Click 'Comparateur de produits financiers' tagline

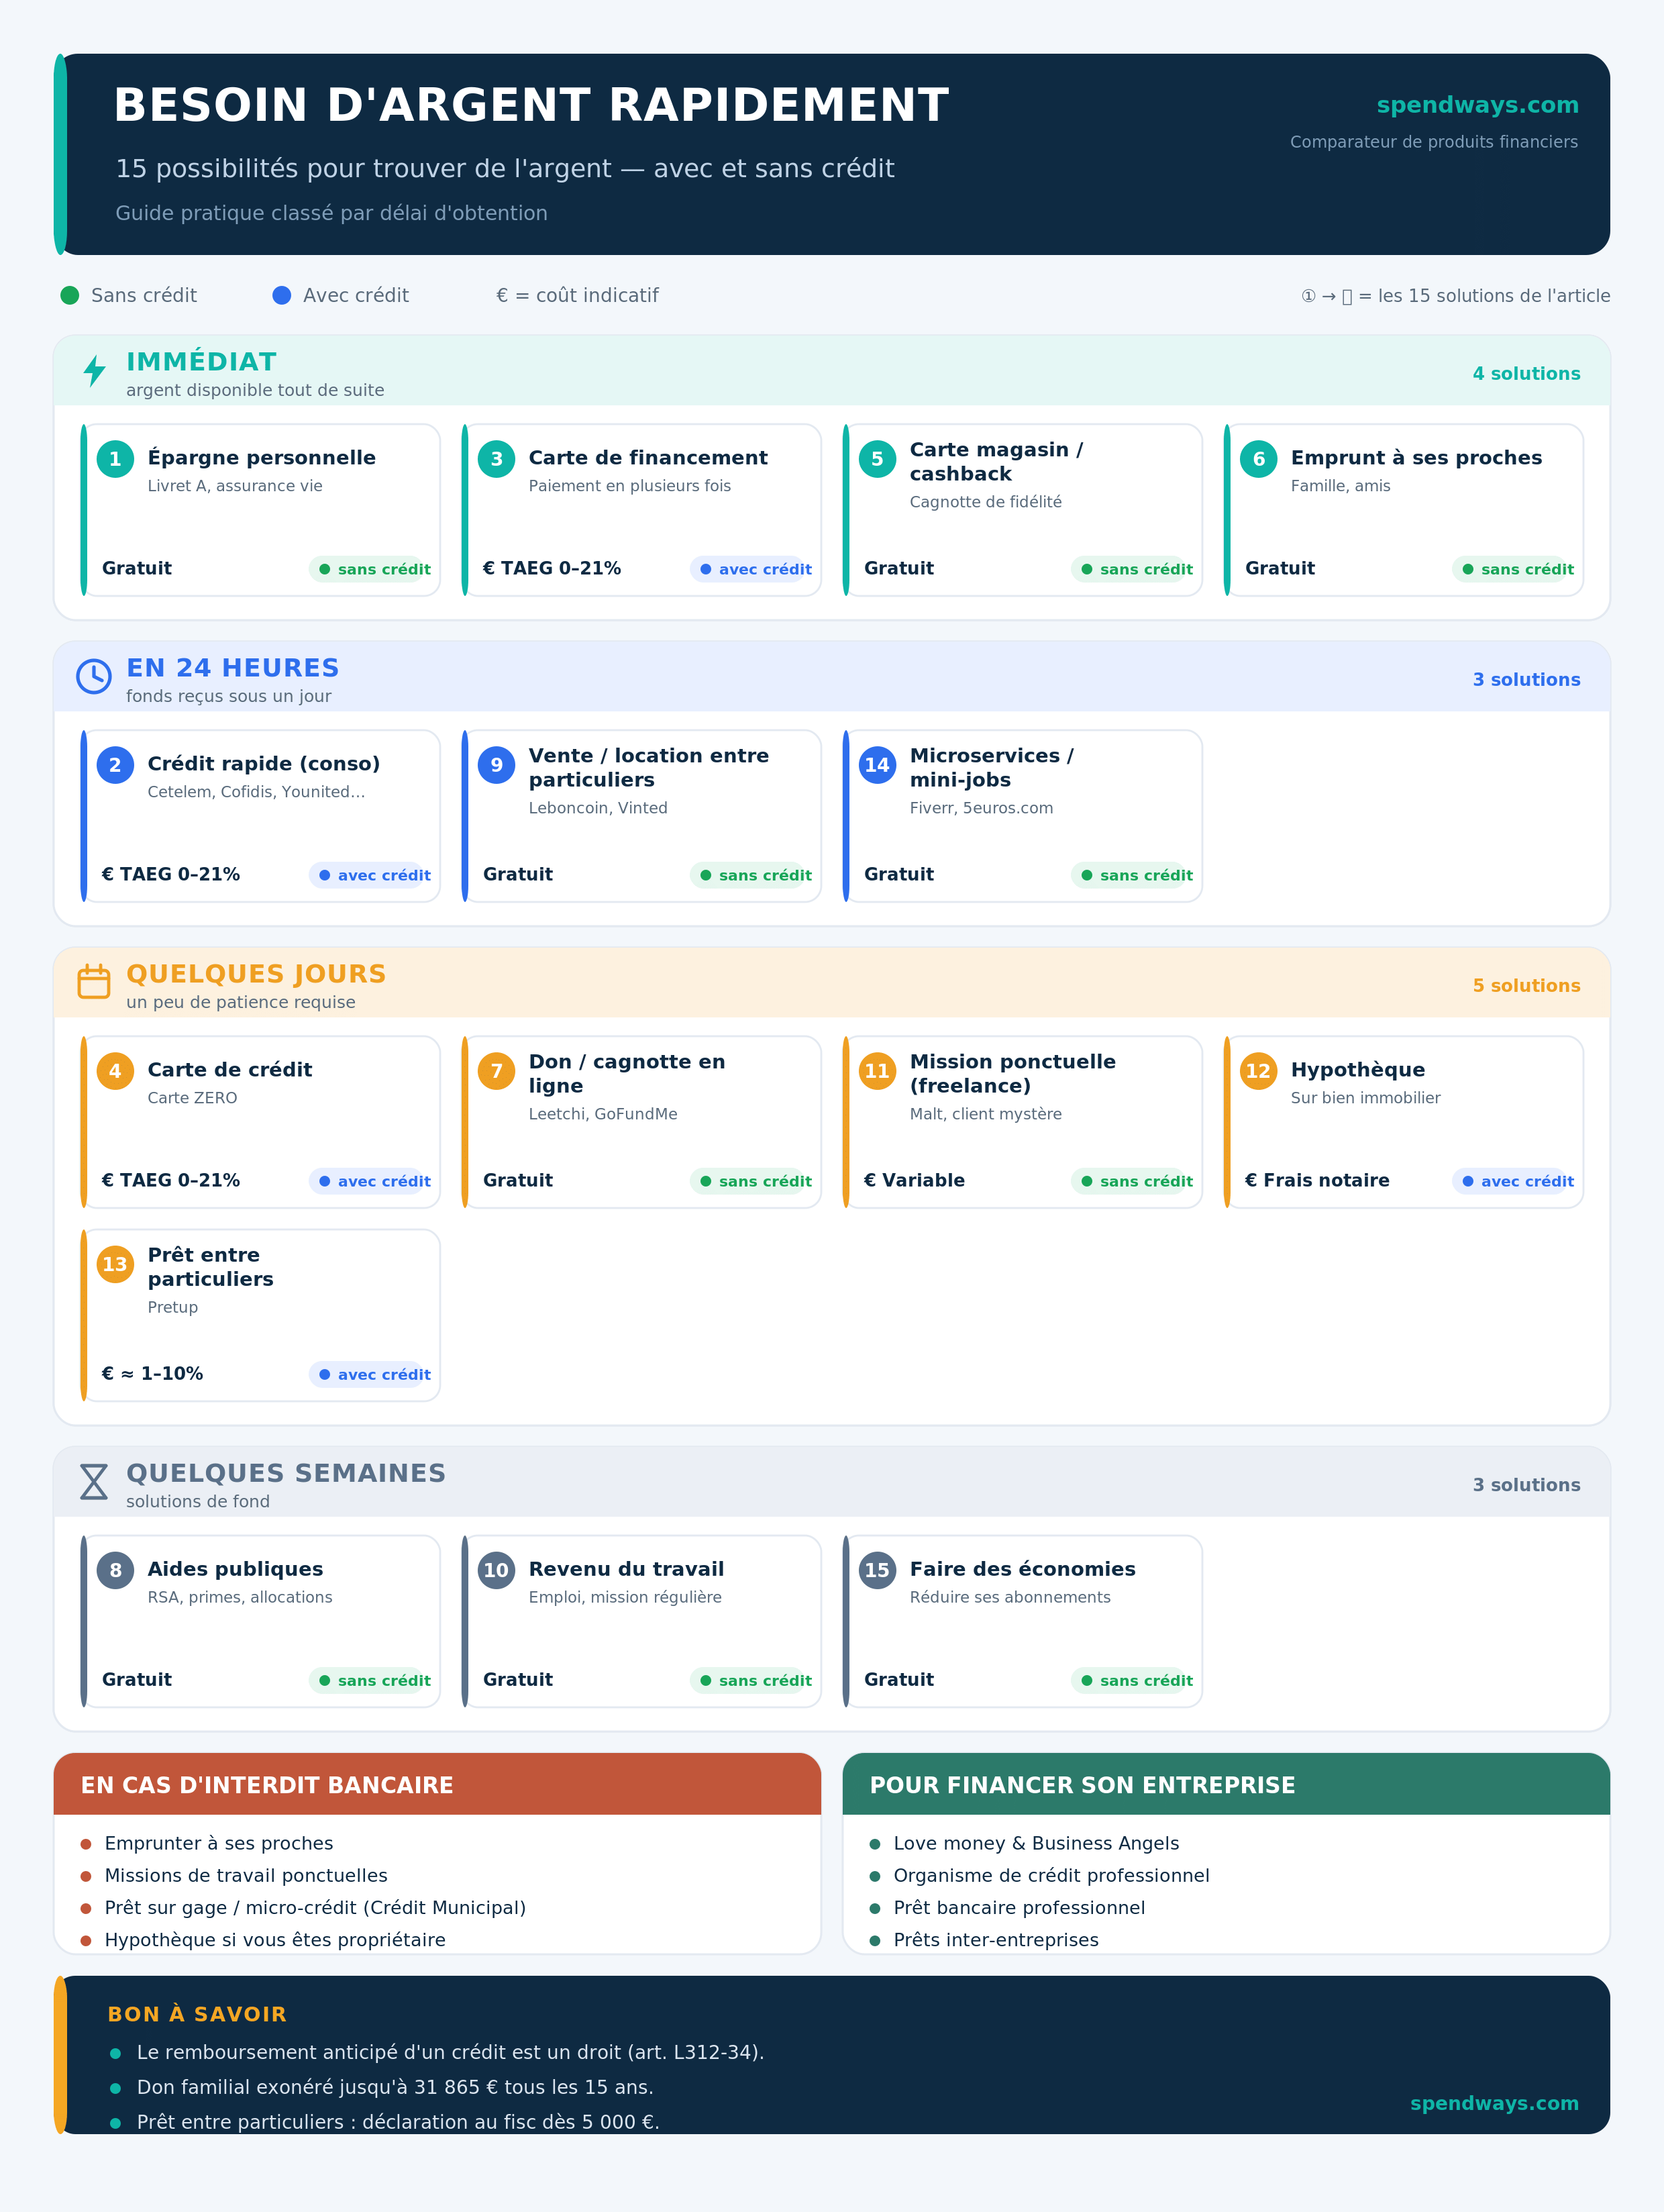click(1433, 142)
